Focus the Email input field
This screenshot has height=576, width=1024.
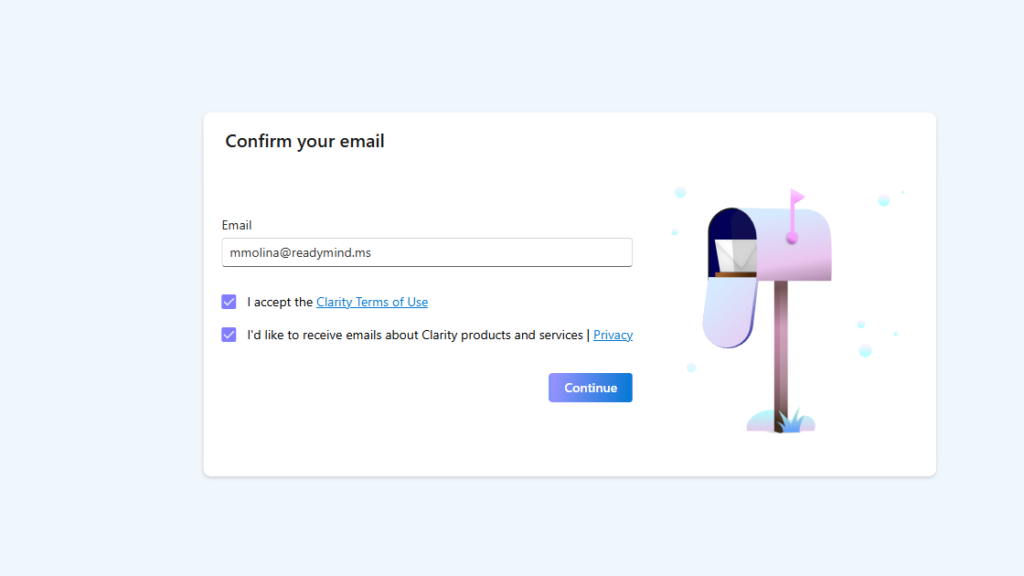[x=427, y=252]
